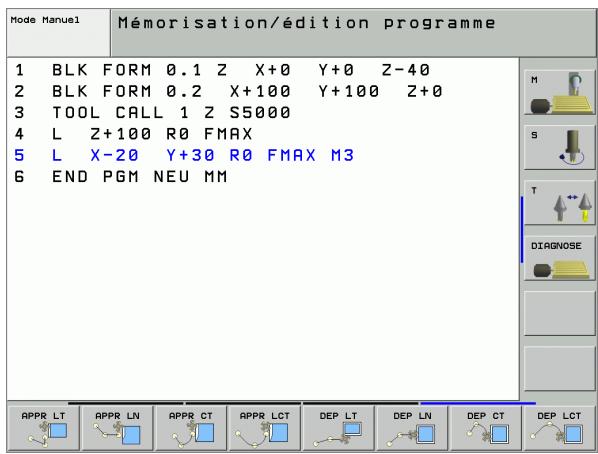598x454 pixels.
Task: Click the blue active soft-key row indicator
Action: click(x=478, y=403)
